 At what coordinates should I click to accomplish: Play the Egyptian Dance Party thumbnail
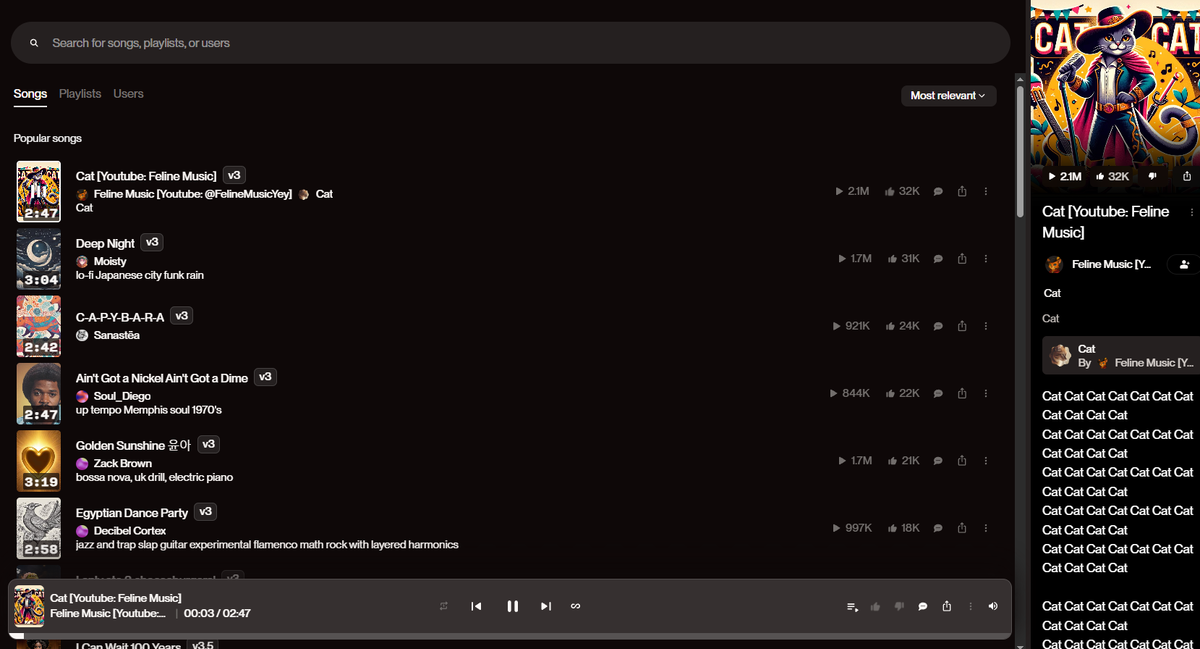(x=39, y=529)
